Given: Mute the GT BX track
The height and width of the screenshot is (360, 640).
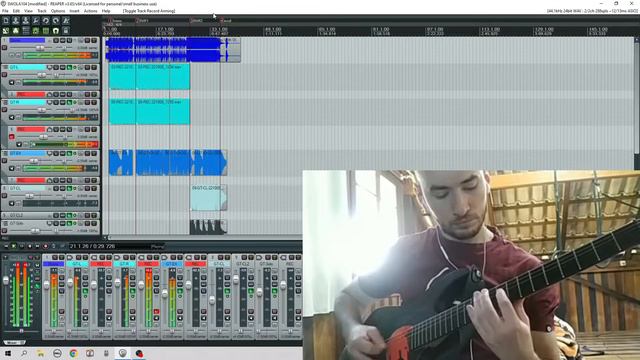Looking at the screenshot, I should pyautogui.click(x=87, y=153).
